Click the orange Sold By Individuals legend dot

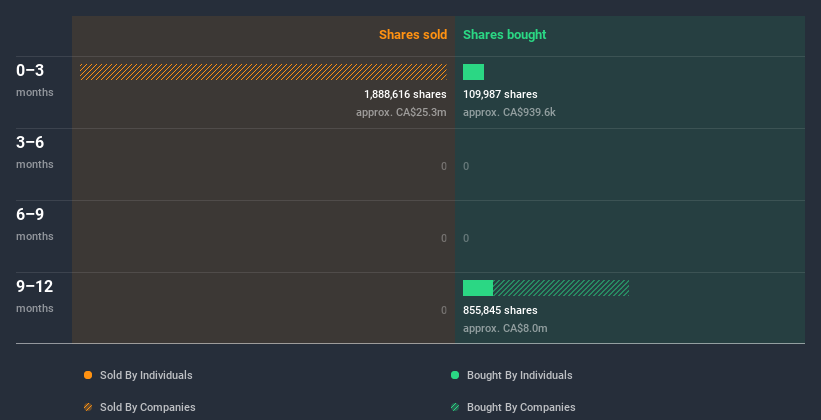[88, 375]
